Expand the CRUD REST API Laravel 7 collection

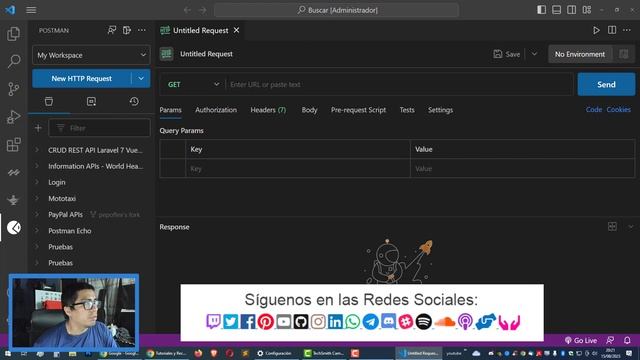37,150
